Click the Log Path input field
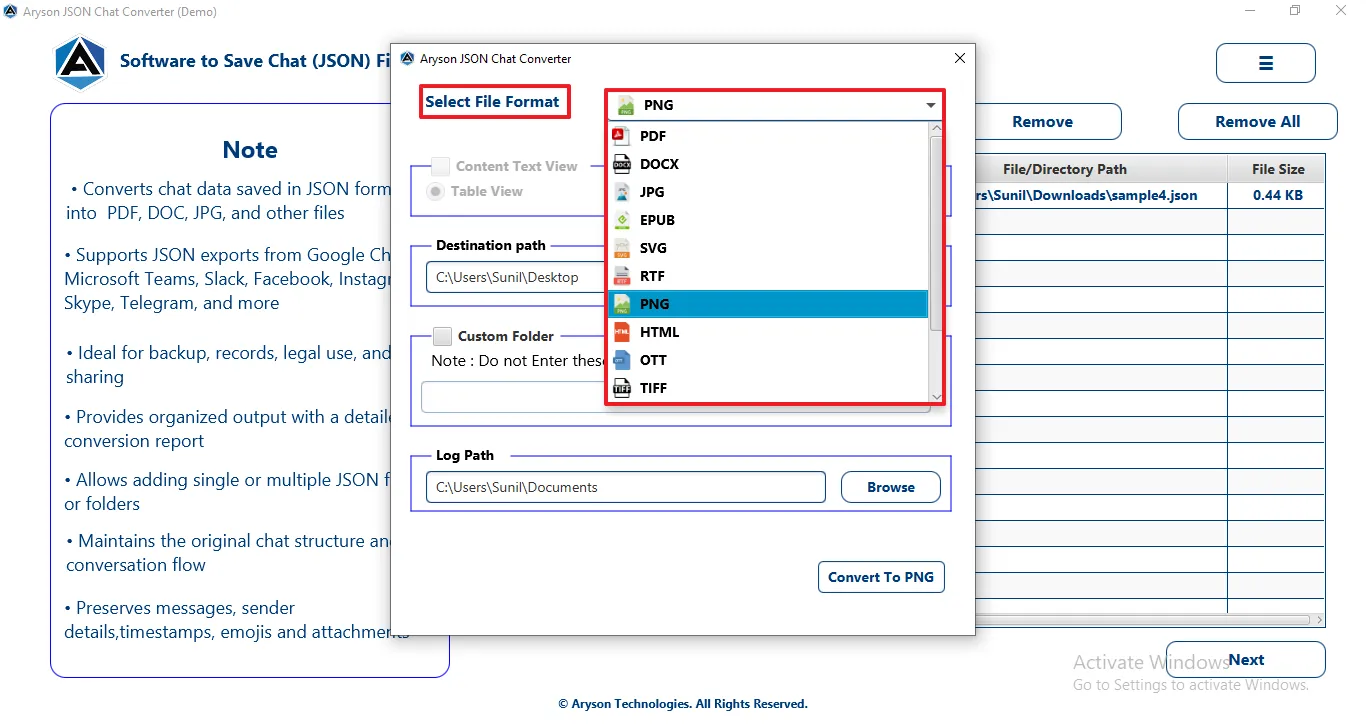 point(626,487)
